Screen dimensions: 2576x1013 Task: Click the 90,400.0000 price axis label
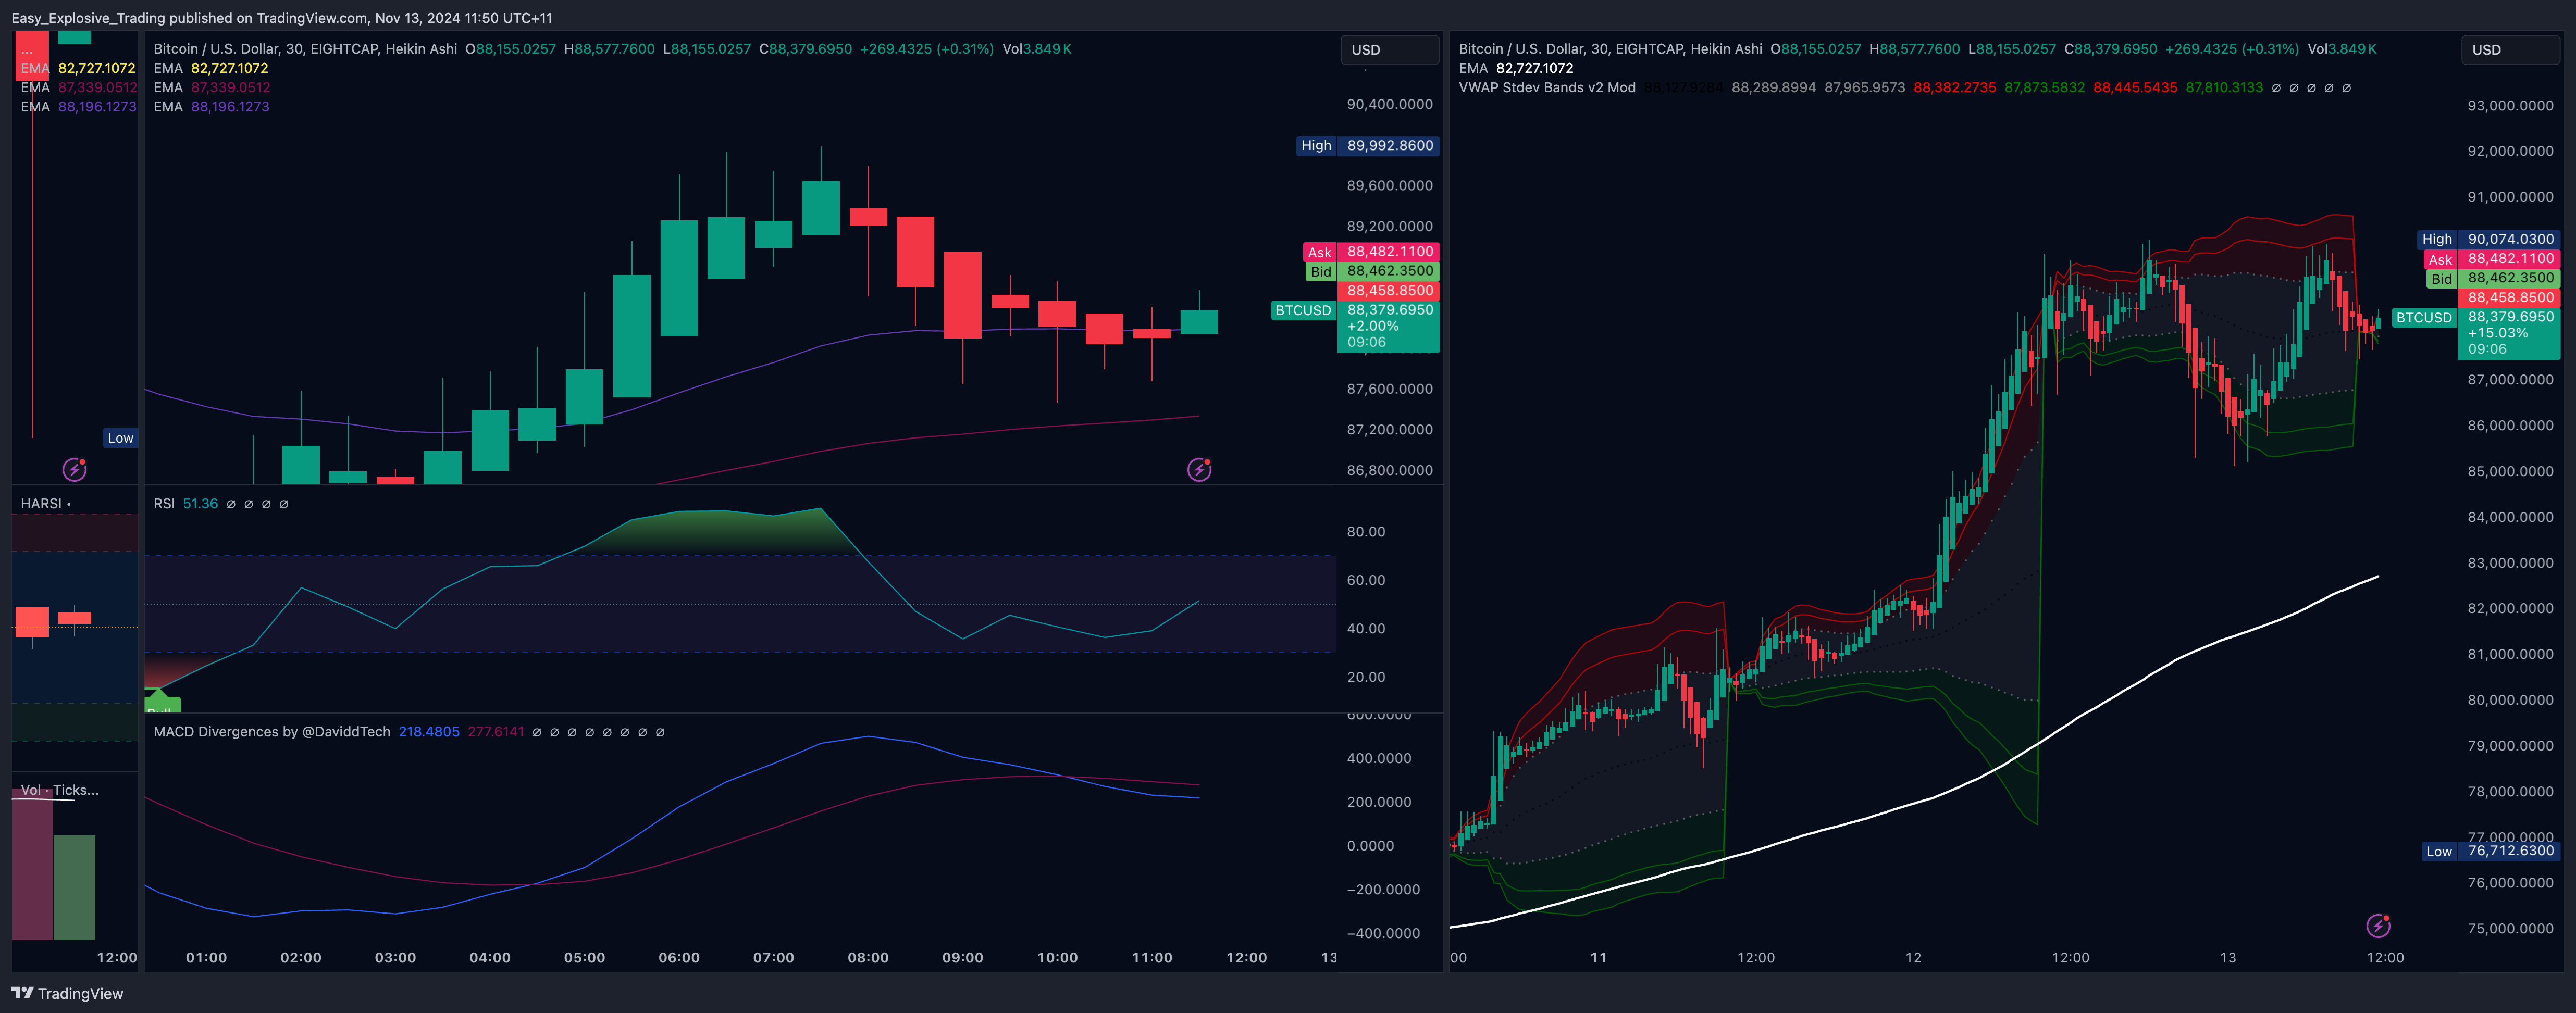(1389, 105)
